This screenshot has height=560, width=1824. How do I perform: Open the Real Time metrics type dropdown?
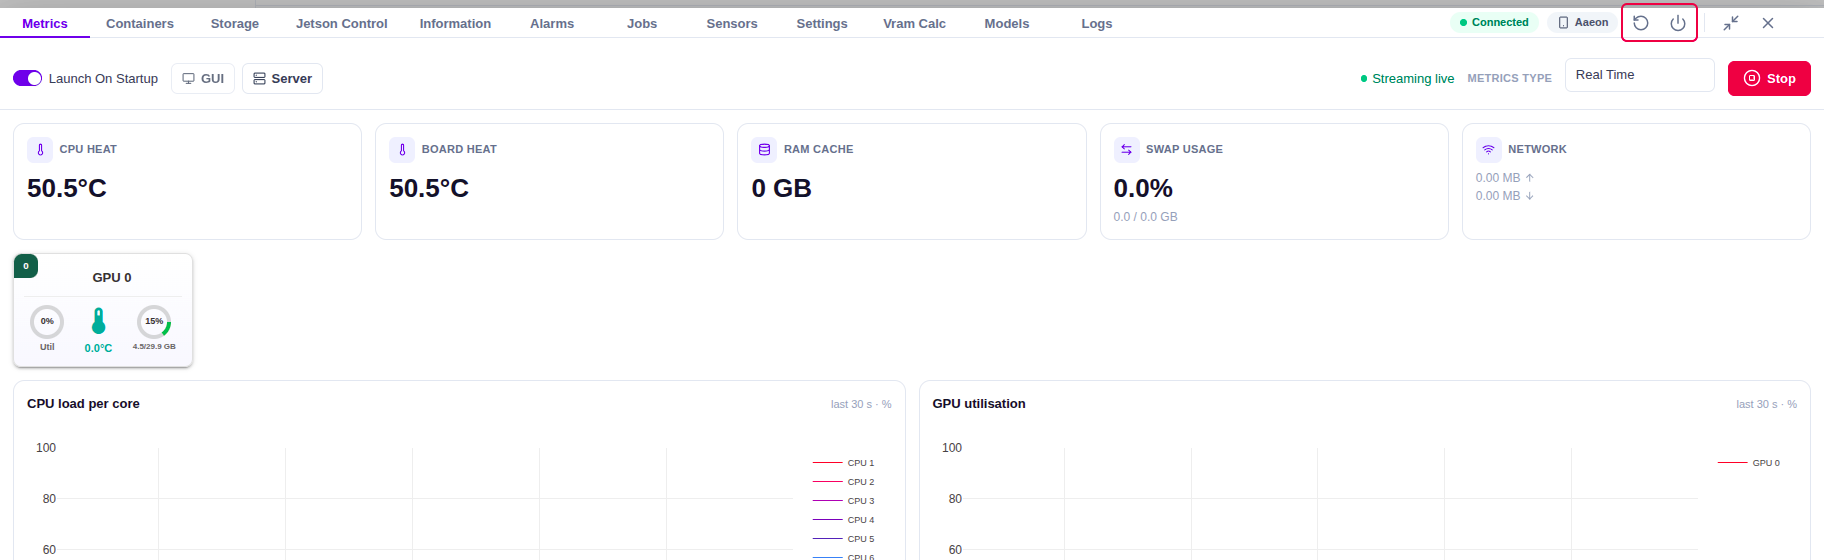click(1639, 75)
